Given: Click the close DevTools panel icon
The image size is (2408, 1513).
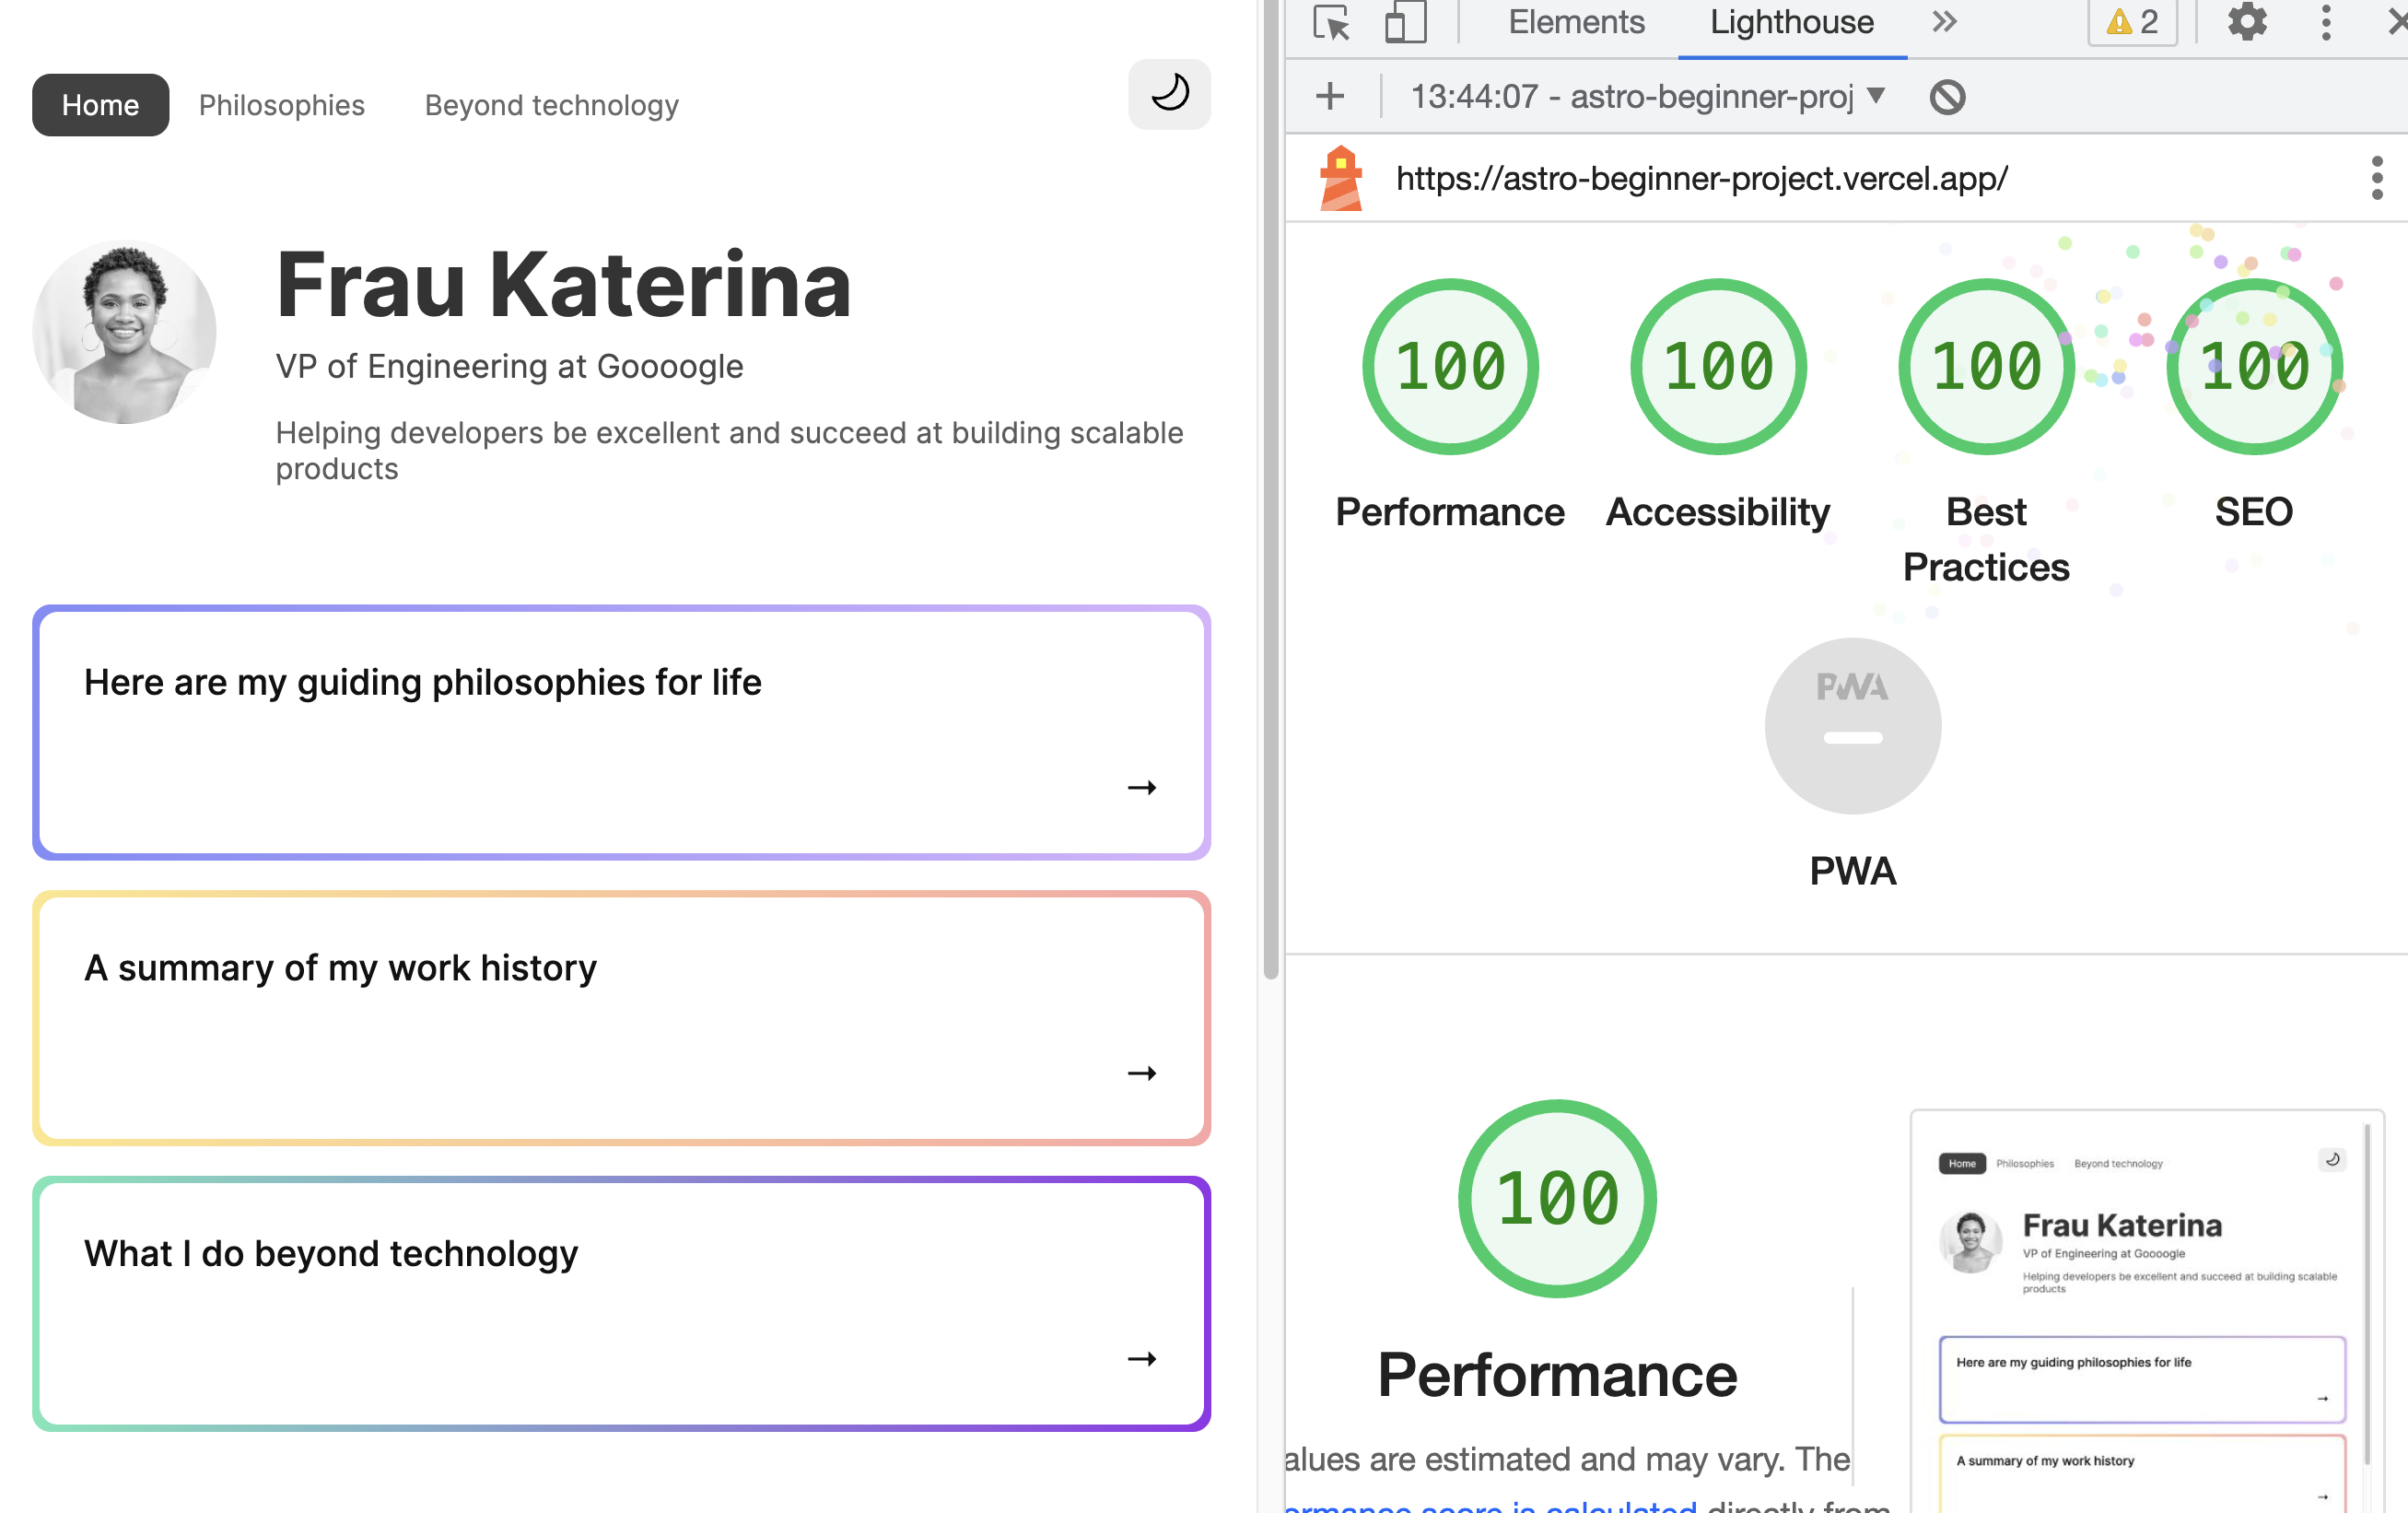Looking at the screenshot, I should pos(2396,23).
